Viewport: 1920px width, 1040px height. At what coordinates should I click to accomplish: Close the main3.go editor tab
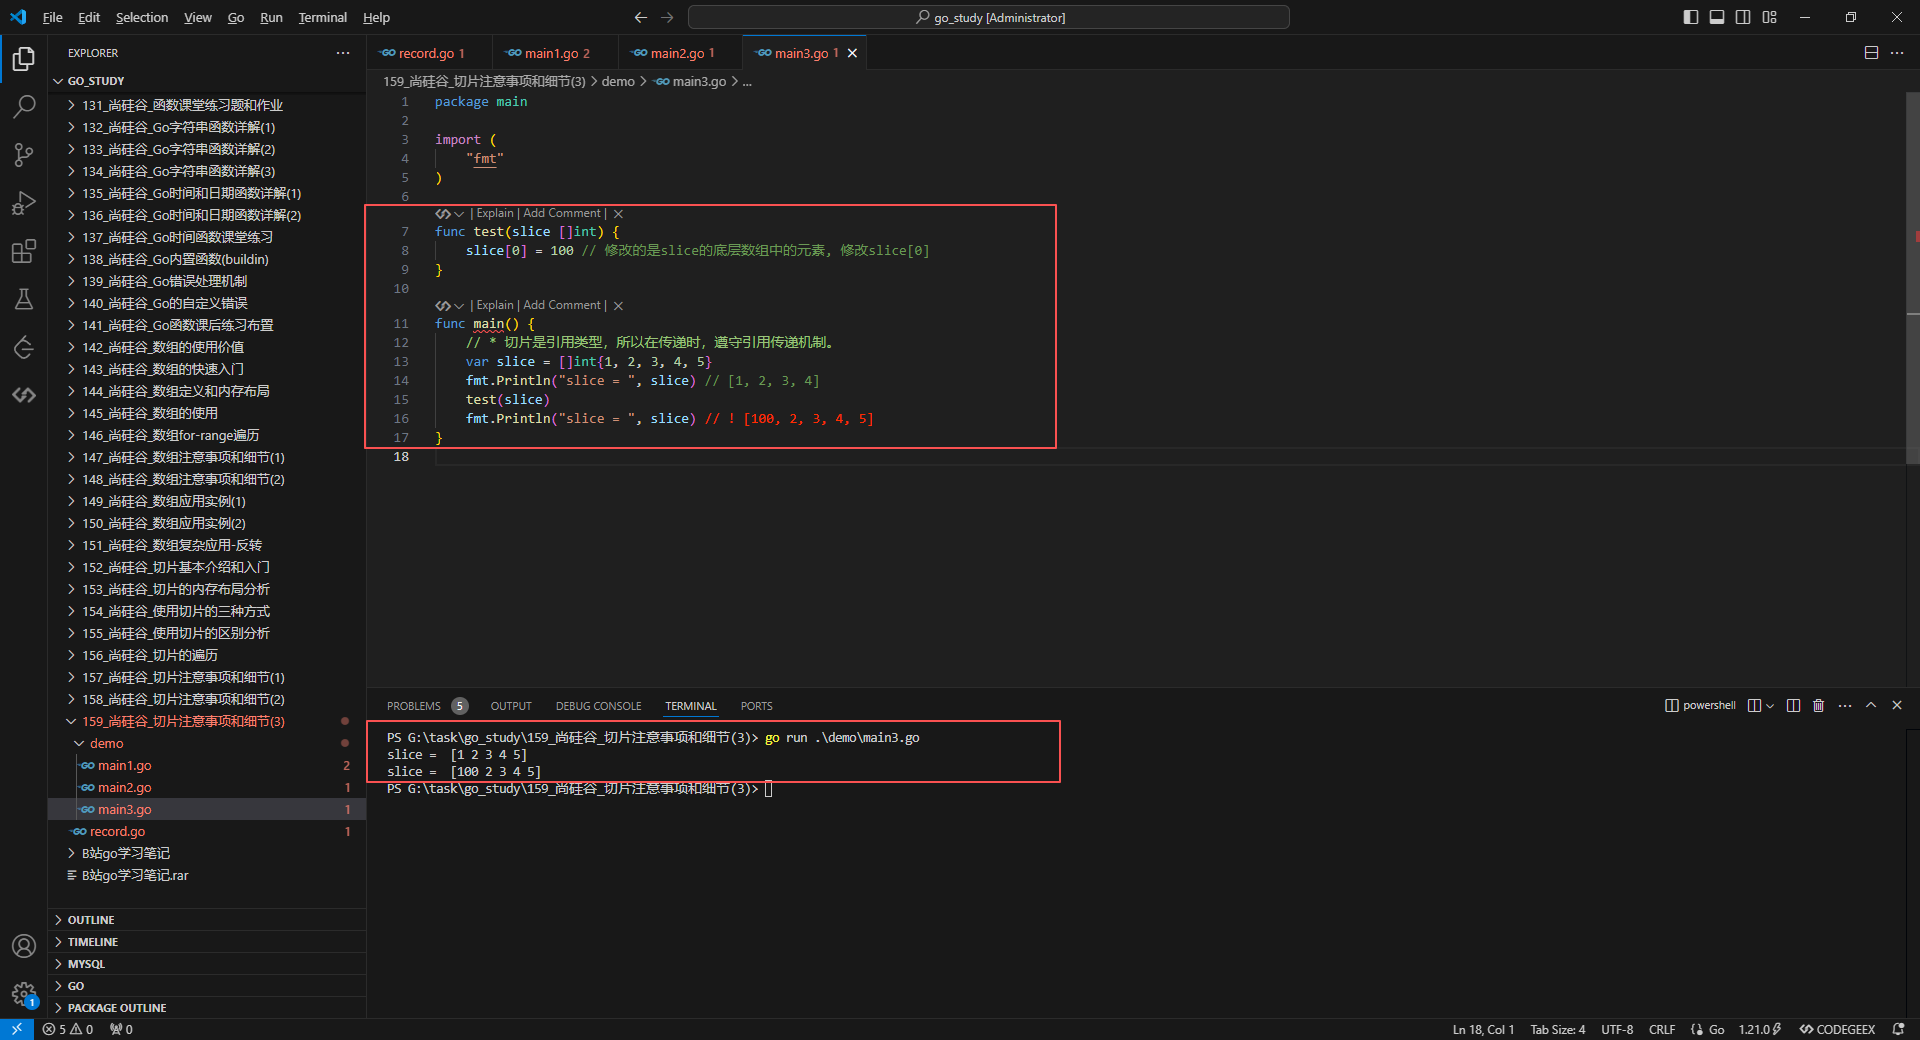click(x=853, y=54)
